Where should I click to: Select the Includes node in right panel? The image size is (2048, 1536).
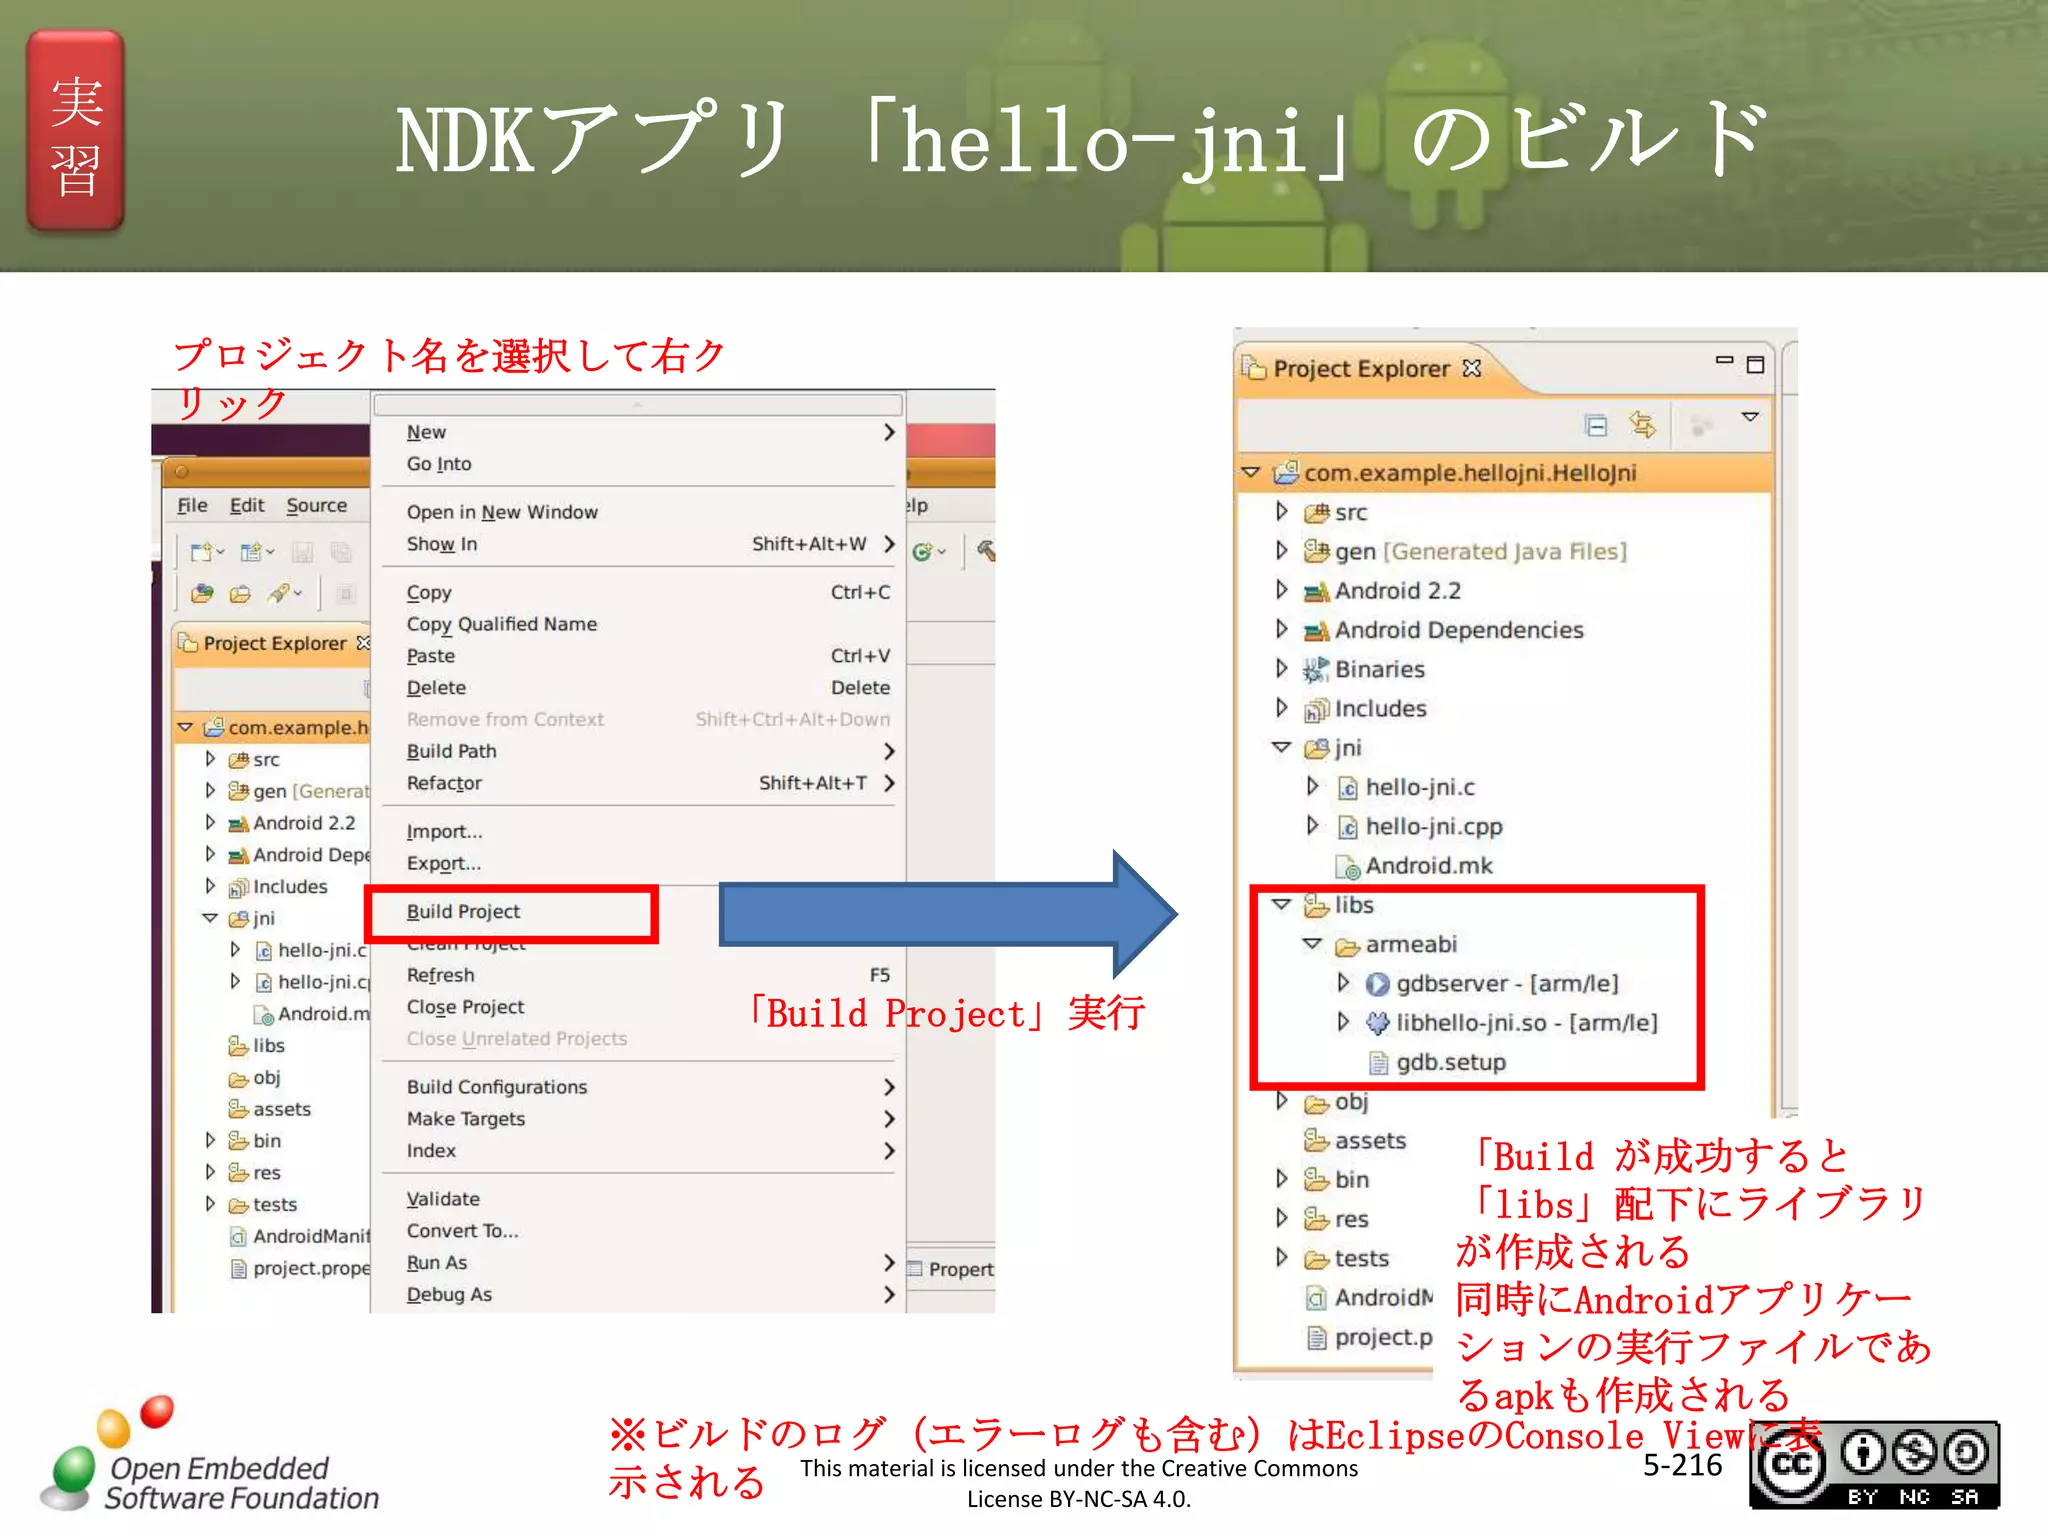(1379, 709)
